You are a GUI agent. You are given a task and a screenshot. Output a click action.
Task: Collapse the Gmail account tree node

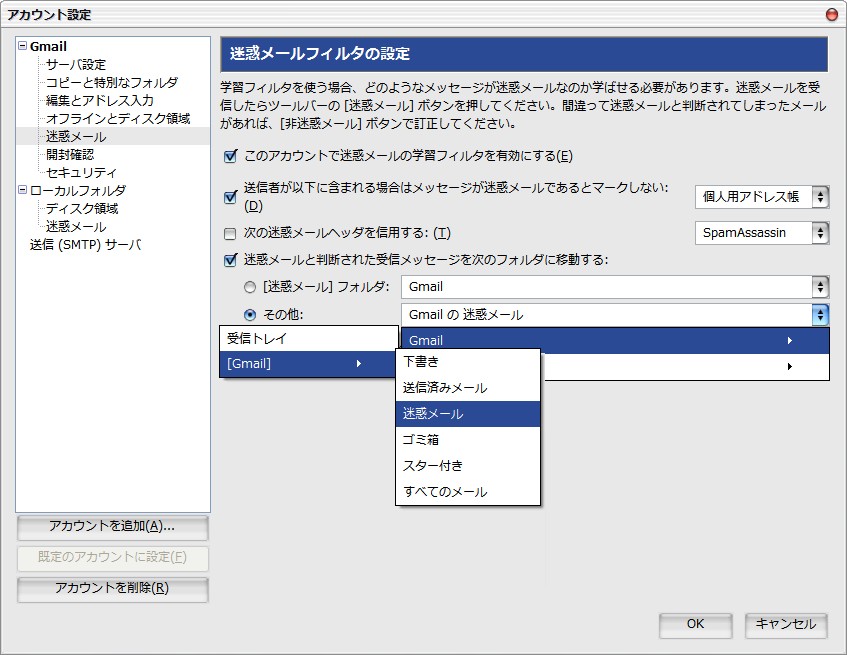22,46
